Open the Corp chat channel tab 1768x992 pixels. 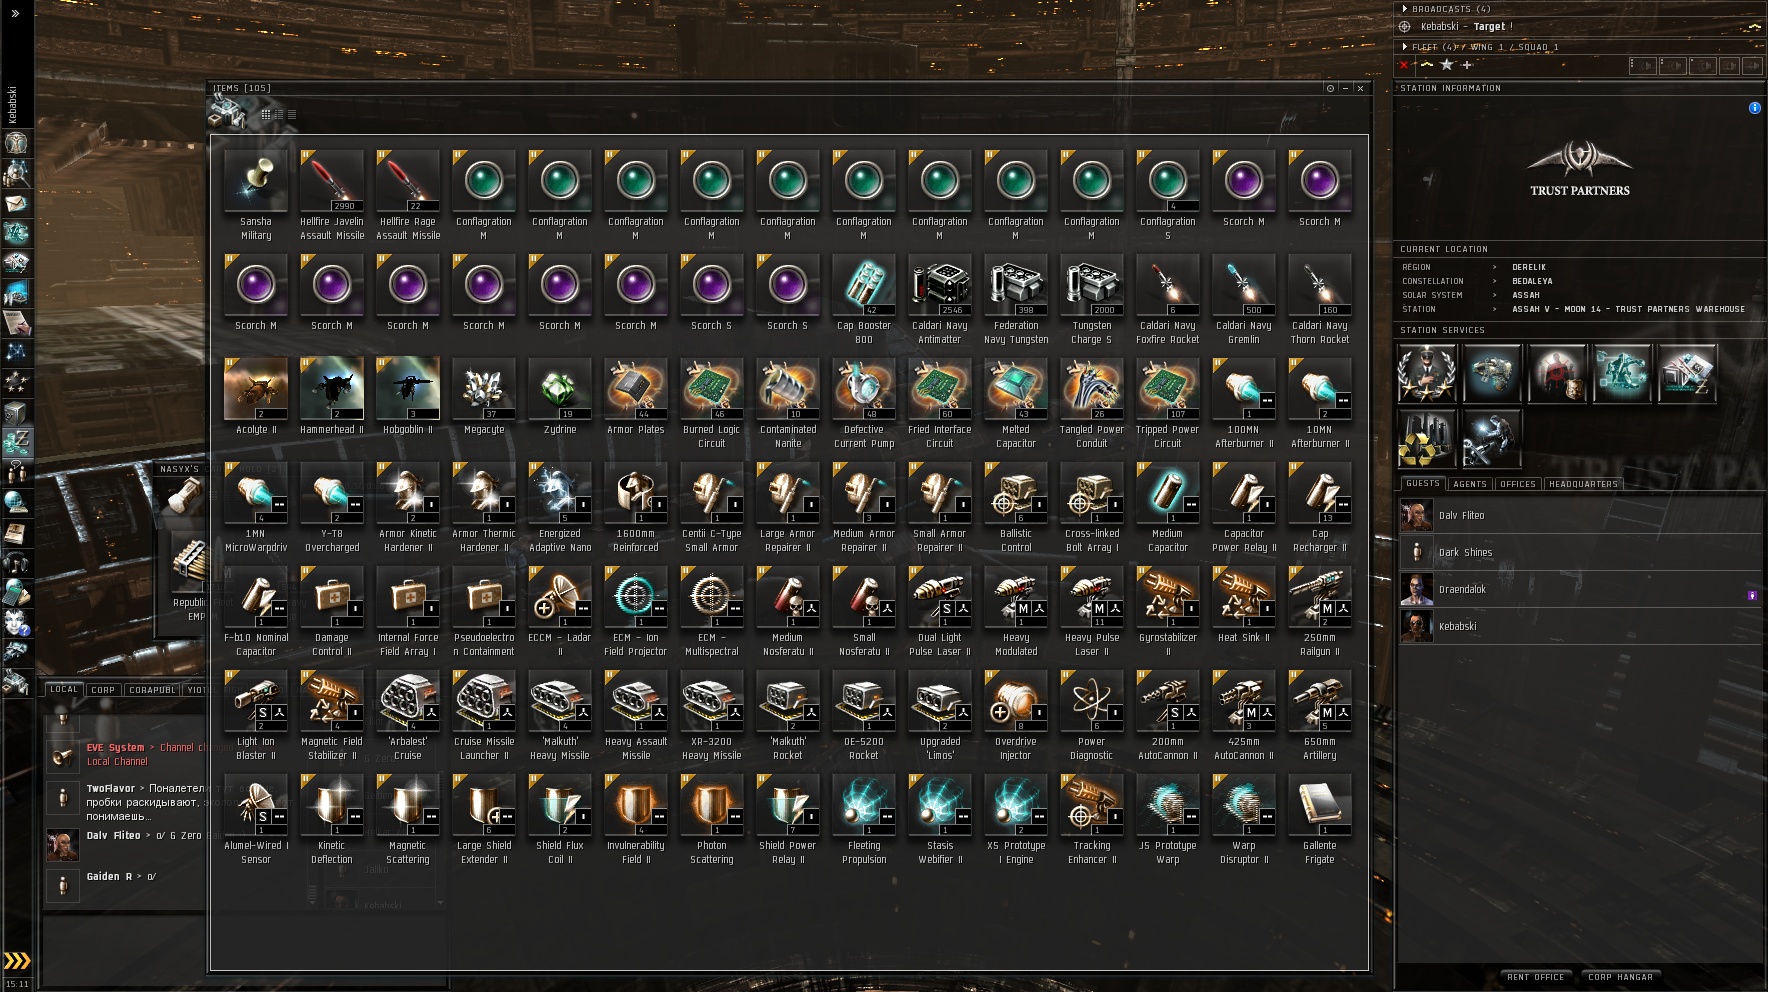click(103, 690)
